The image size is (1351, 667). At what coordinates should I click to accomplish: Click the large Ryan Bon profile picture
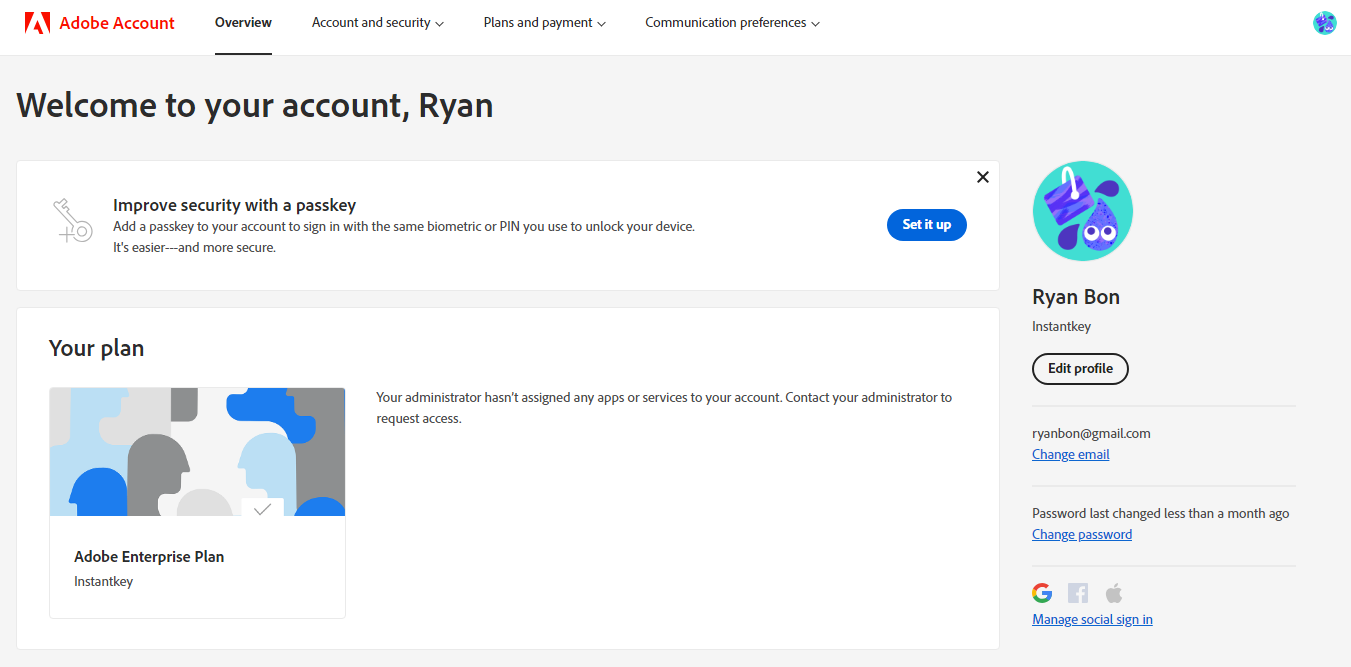tap(1082, 211)
